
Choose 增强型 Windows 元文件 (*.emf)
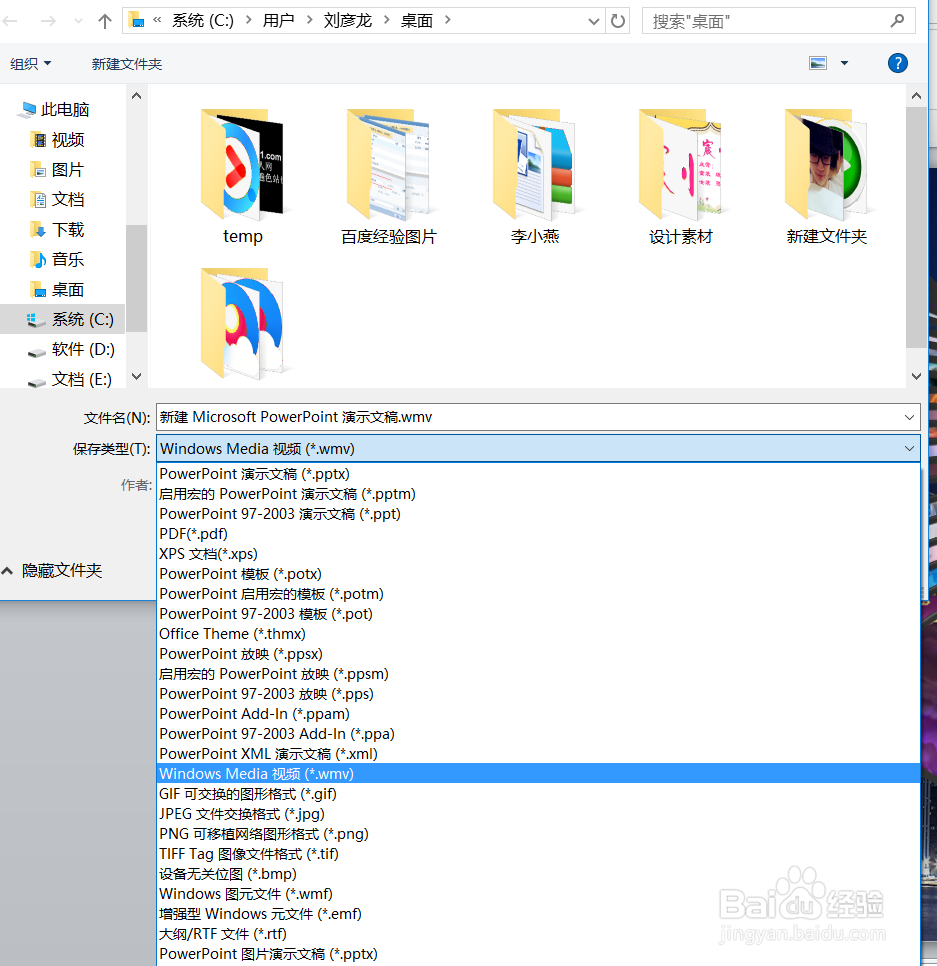point(538,914)
